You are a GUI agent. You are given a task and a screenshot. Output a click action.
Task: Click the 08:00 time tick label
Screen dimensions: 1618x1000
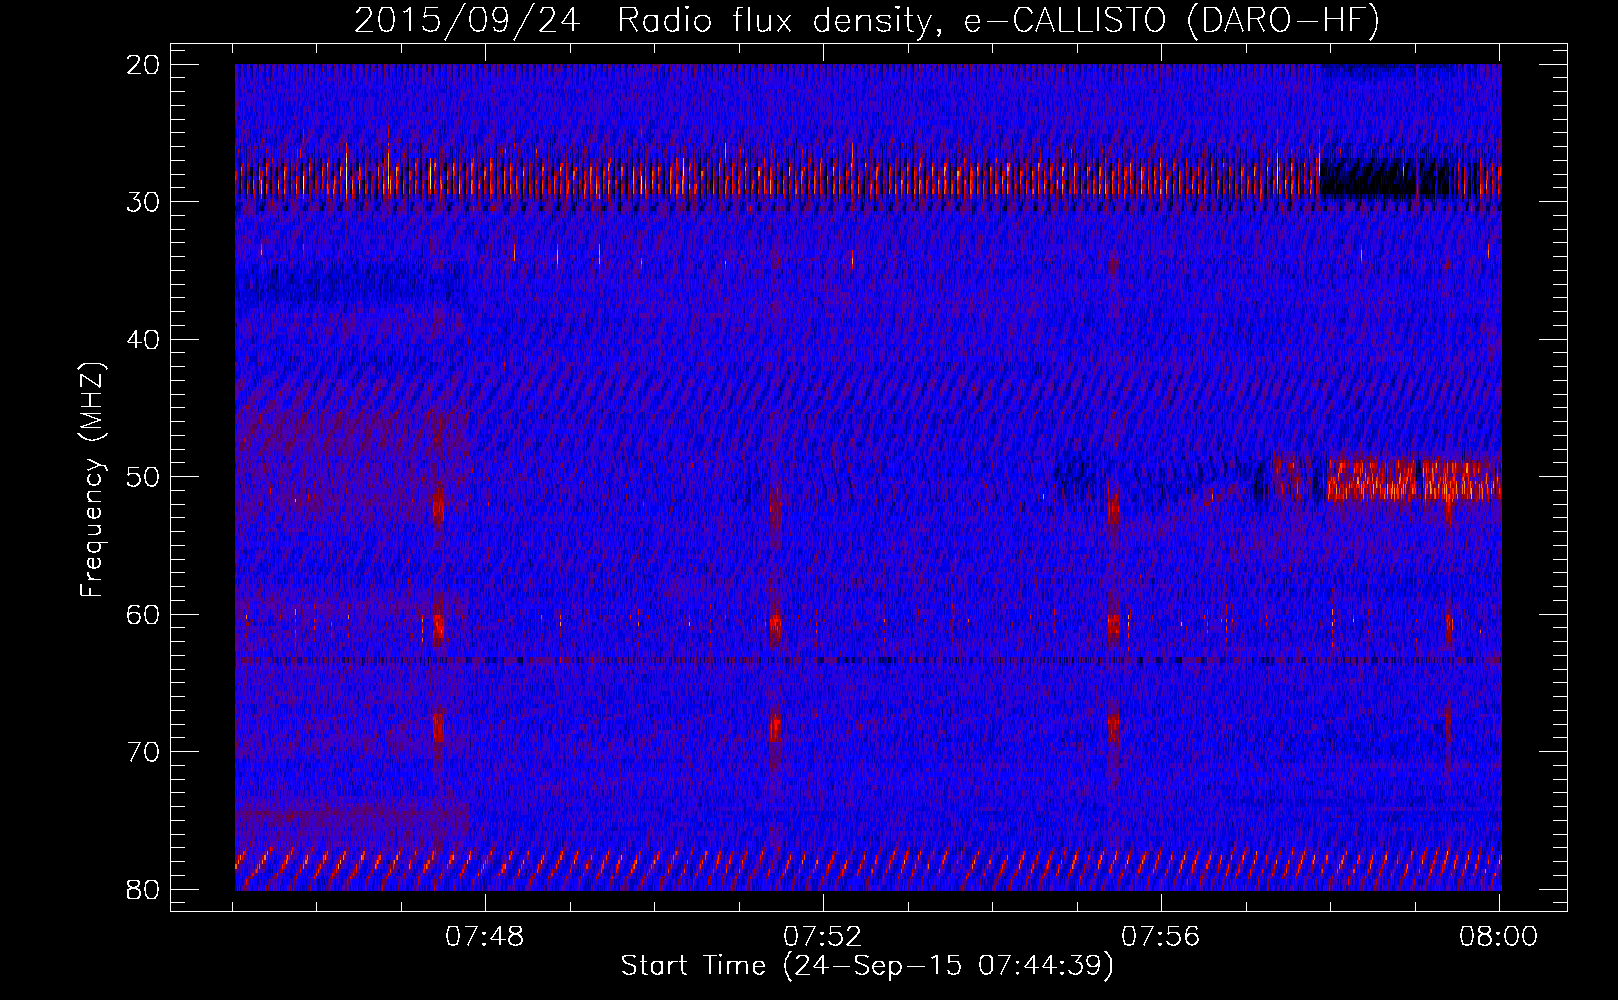pyautogui.click(x=1498, y=937)
